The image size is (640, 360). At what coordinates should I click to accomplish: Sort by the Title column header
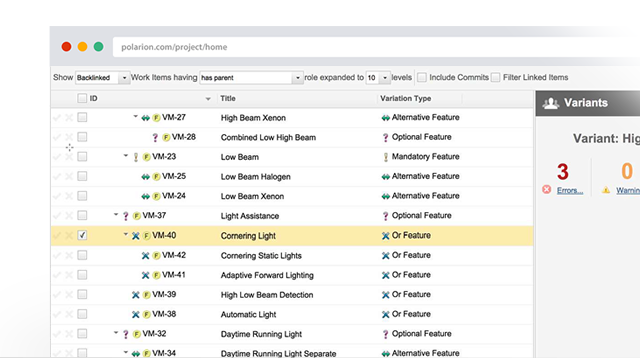228,98
